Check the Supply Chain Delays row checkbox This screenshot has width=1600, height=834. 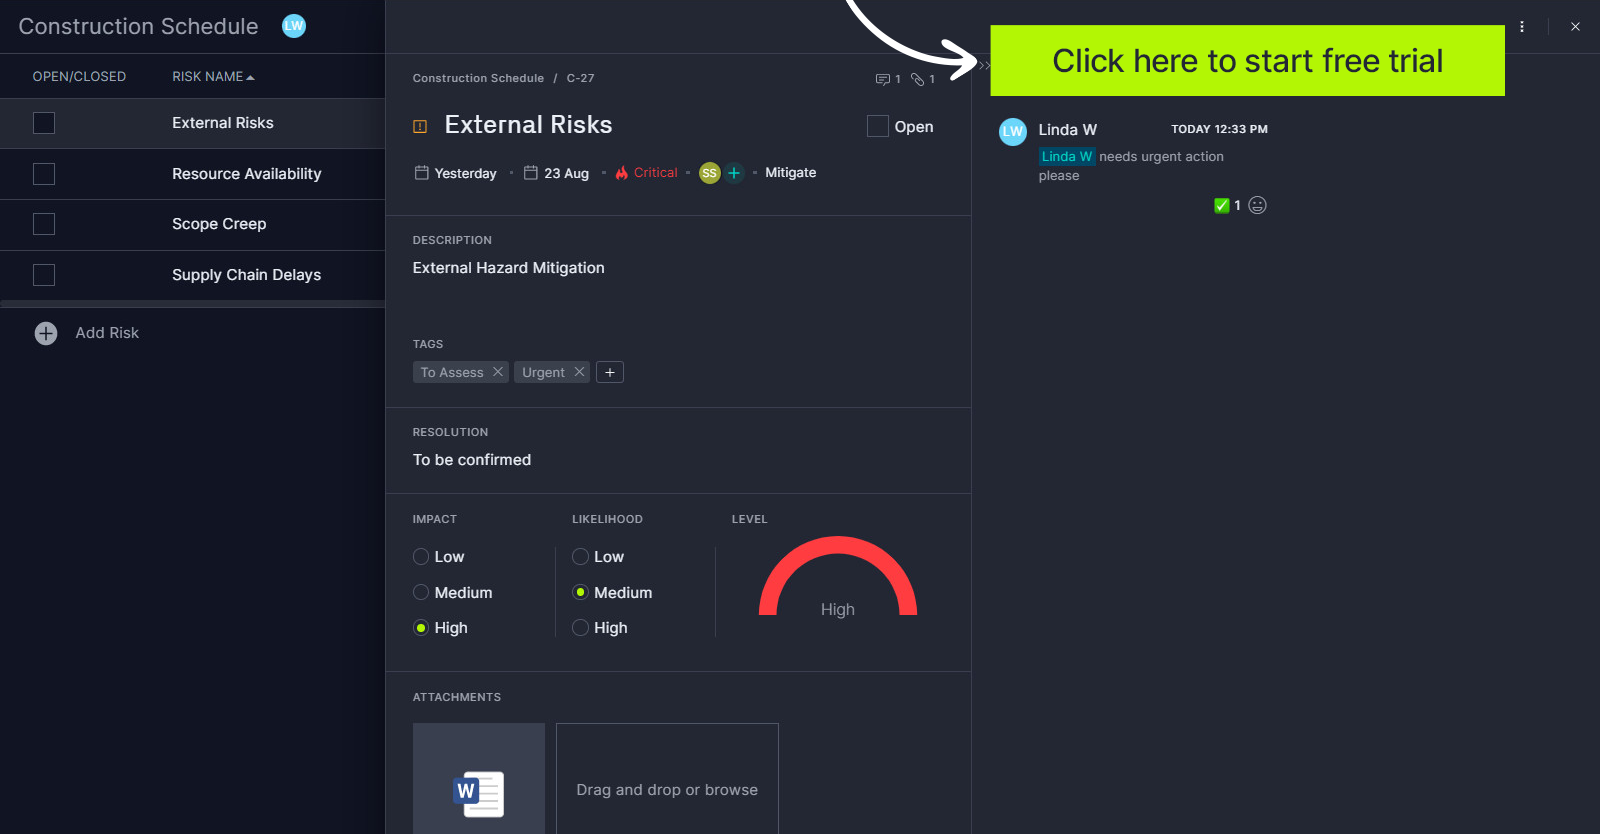point(44,275)
